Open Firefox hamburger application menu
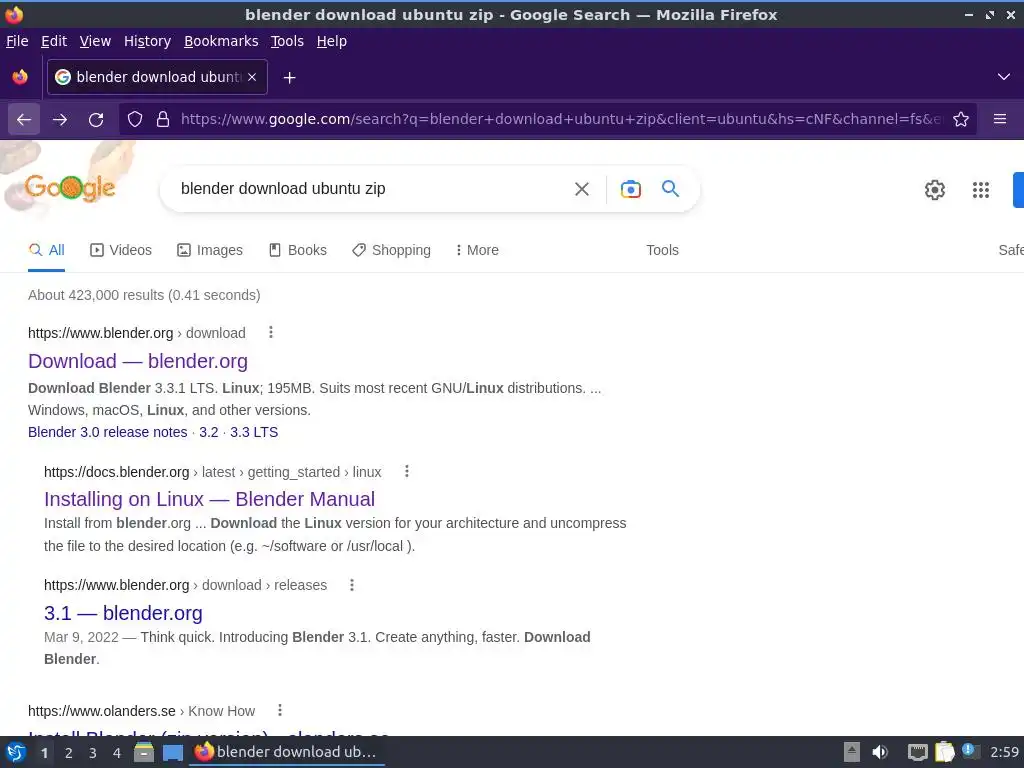 click(999, 120)
